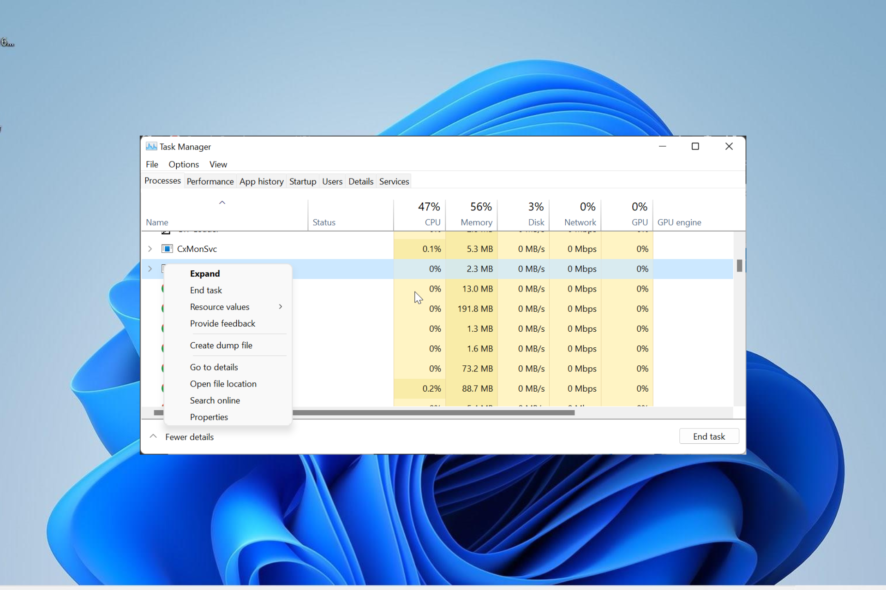Choose Open file location from the context menu
886x590 pixels.
click(x=225, y=383)
